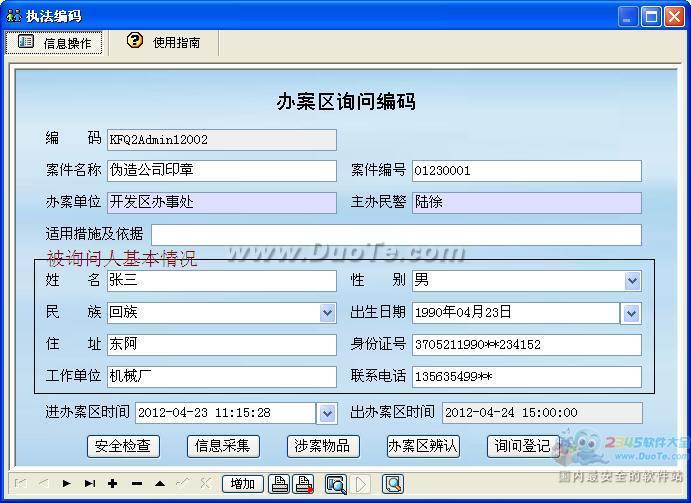Click the 出生日期 value 1990年04月23日
This screenshot has height=503, width=691.
coord(463,313)
